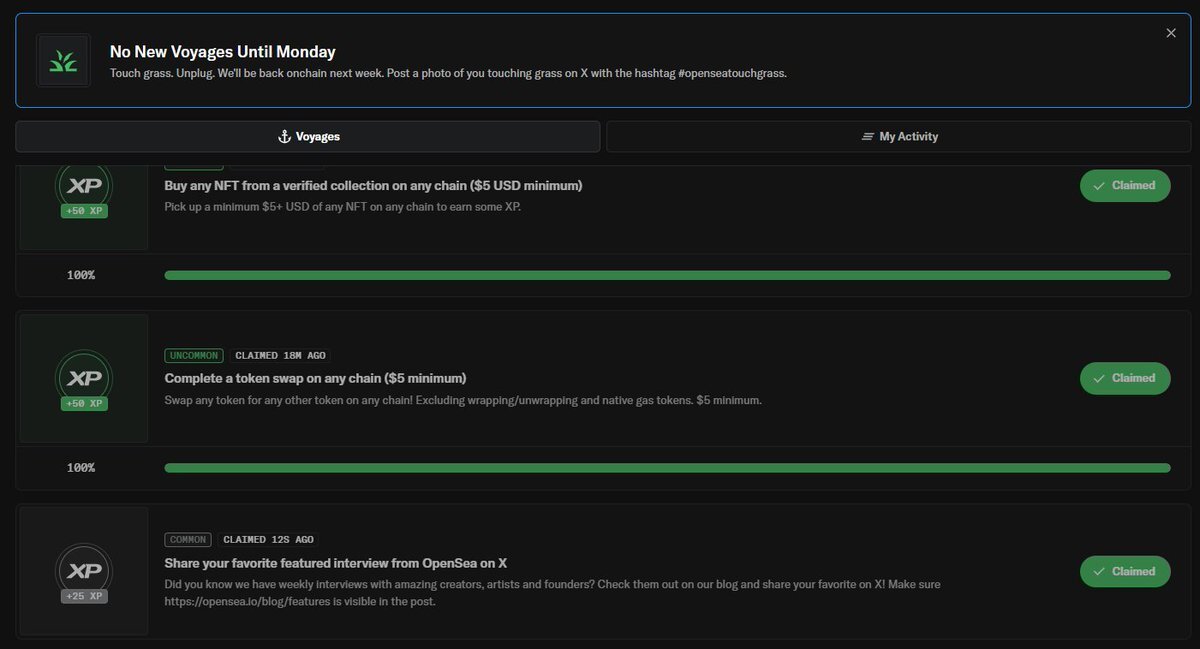Open the My Activity tab
1200x649 pixels.
899,136
